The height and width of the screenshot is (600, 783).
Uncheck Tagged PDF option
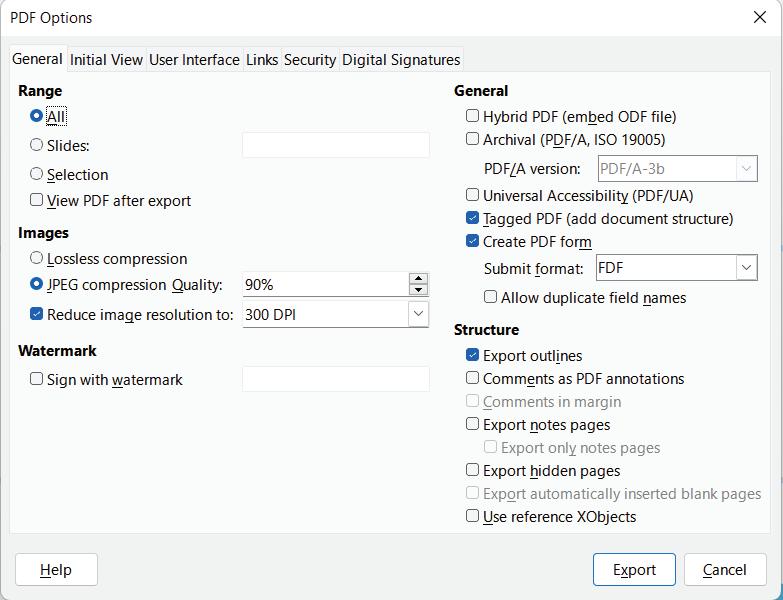coord(473,218)
